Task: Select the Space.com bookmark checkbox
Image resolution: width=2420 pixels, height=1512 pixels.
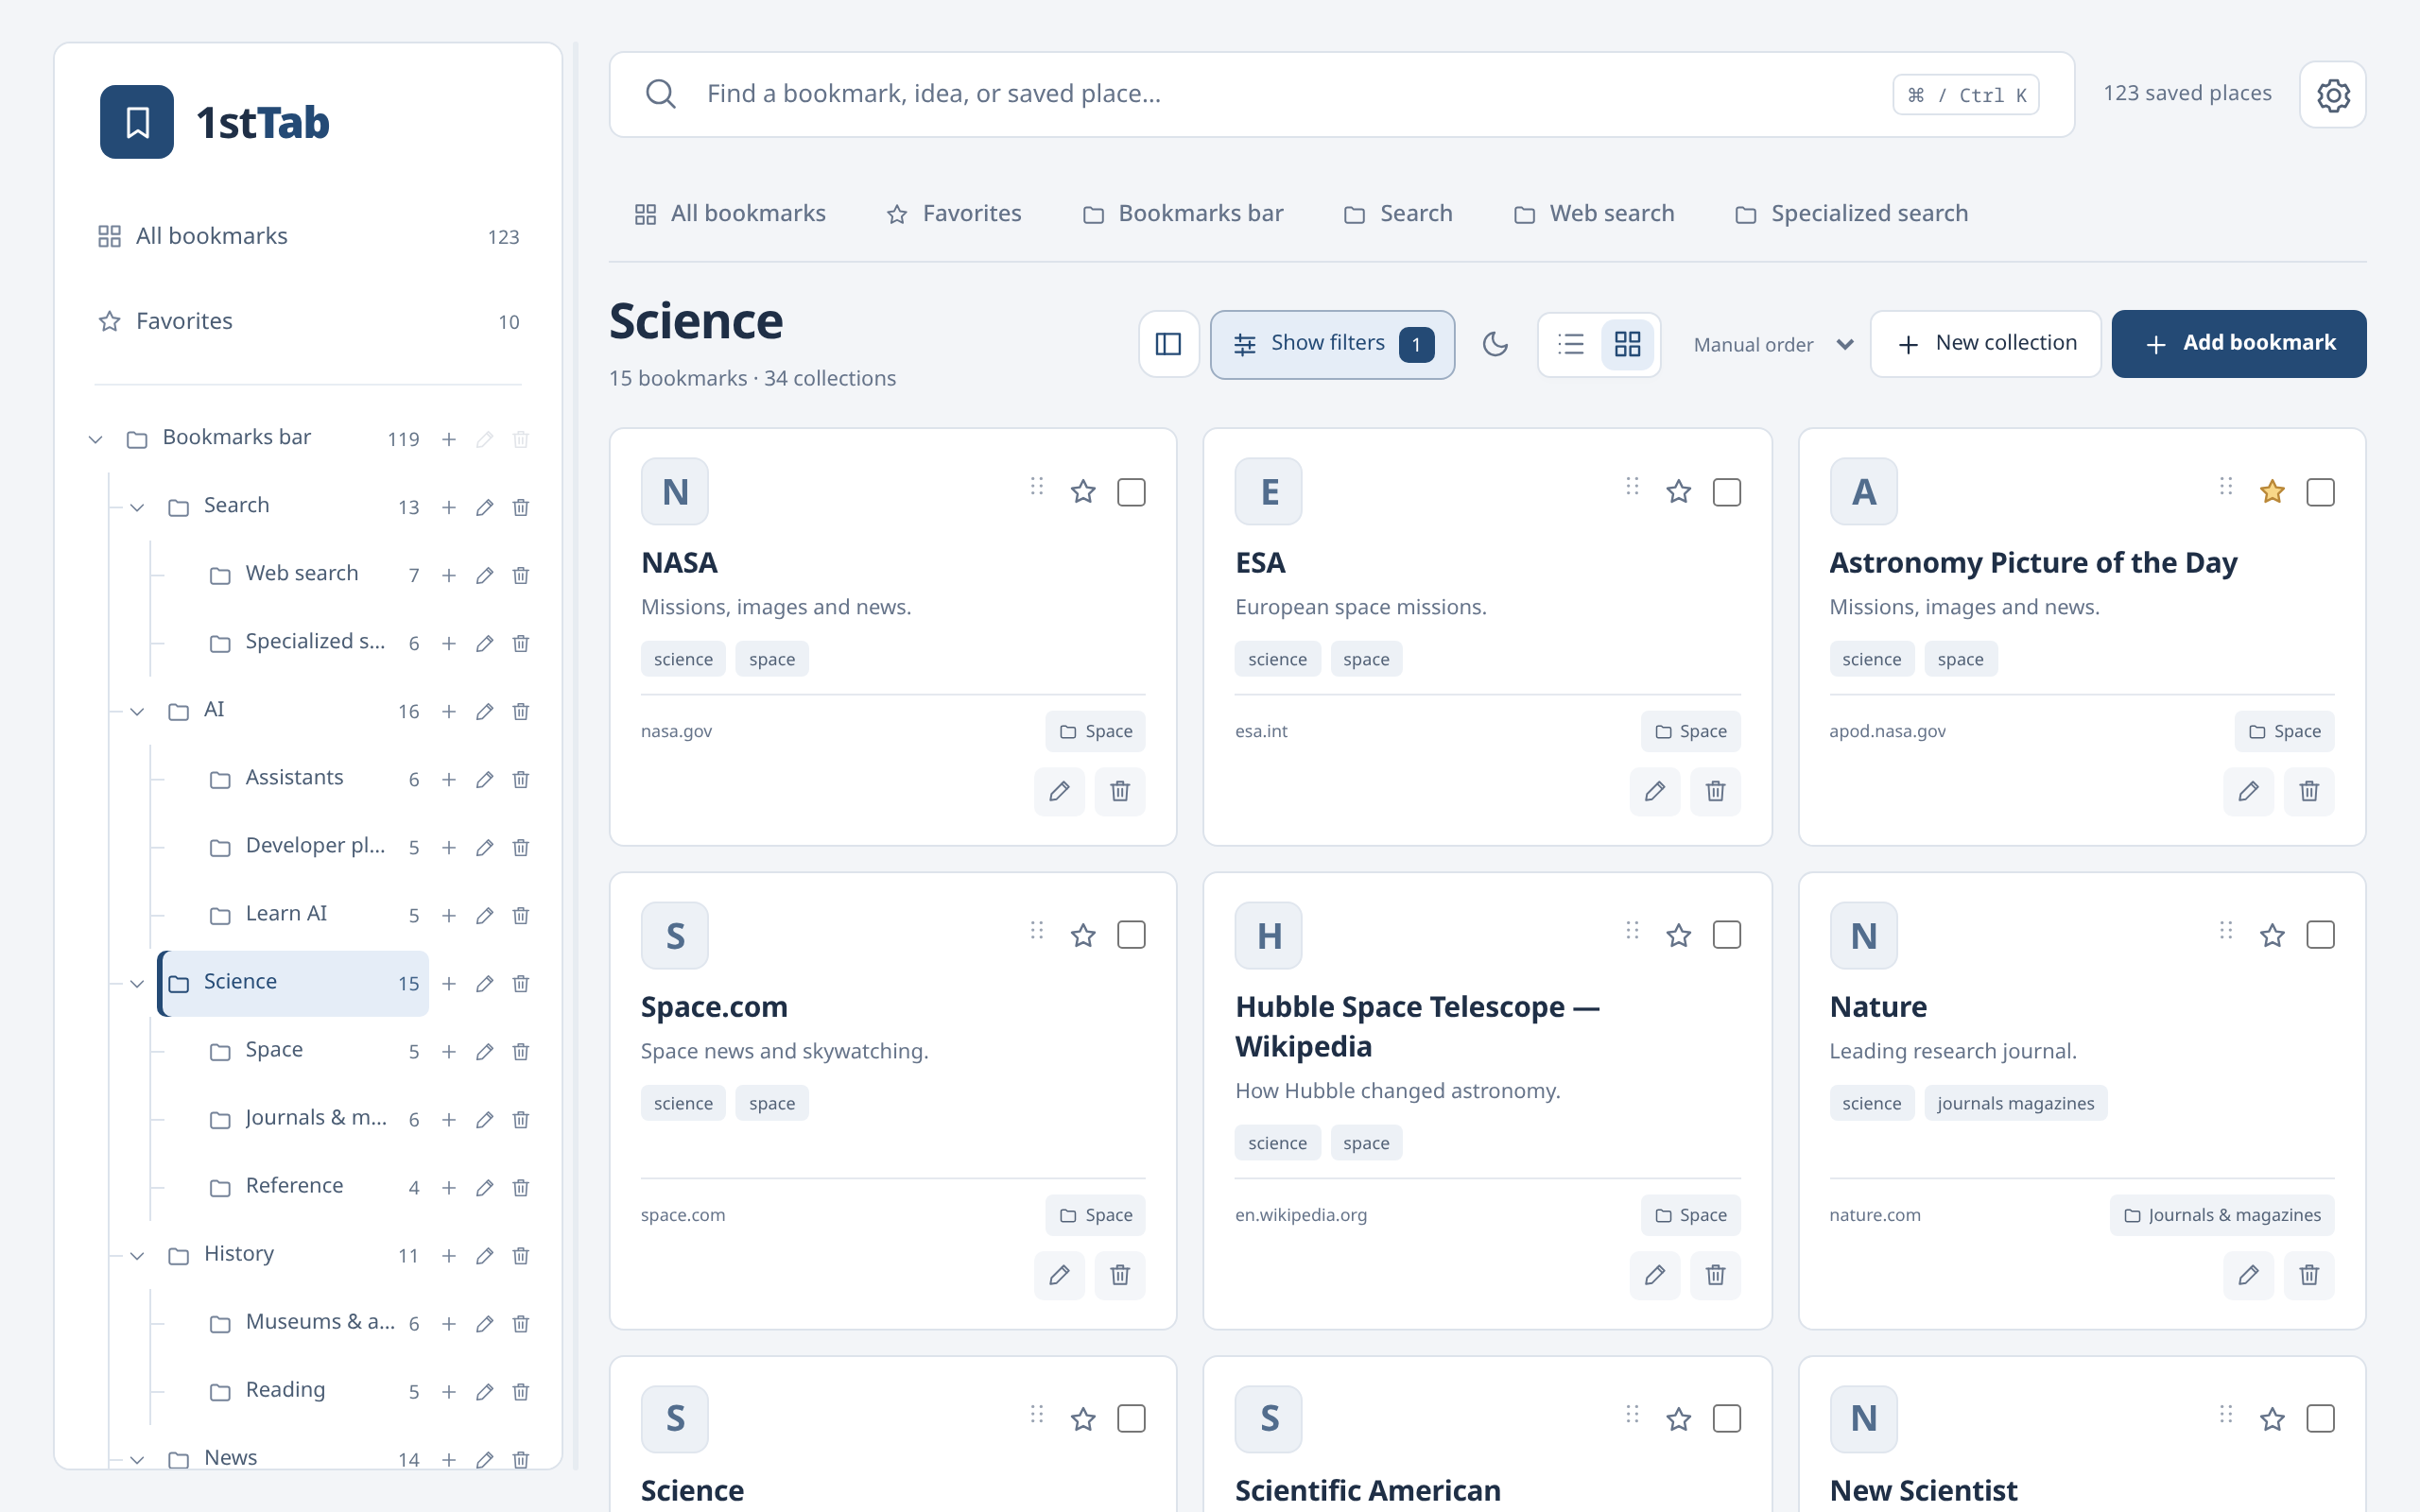Action: (1131, 934)
